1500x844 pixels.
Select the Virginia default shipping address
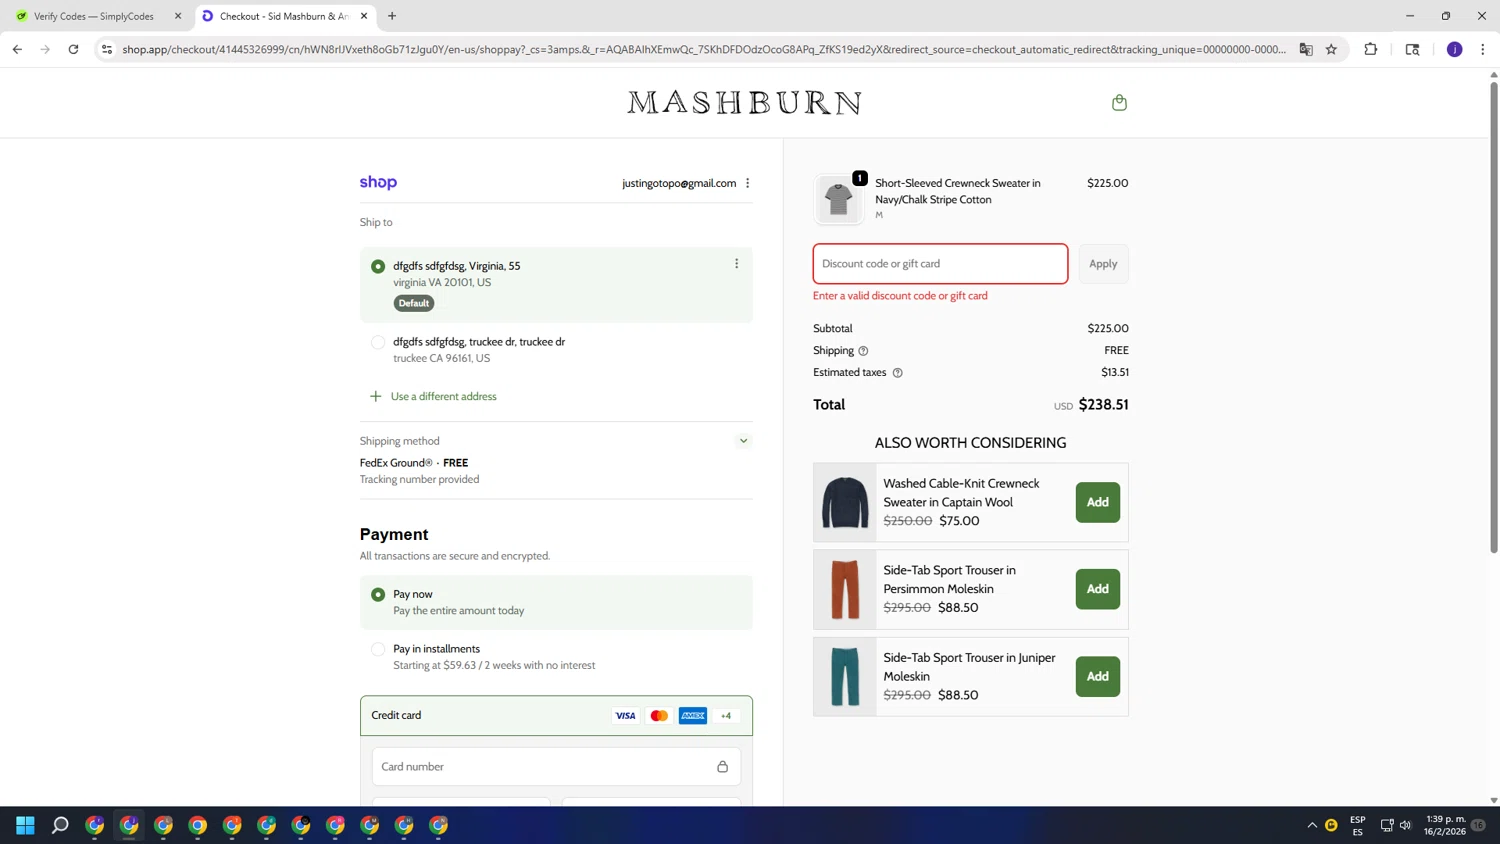[378, 266]
